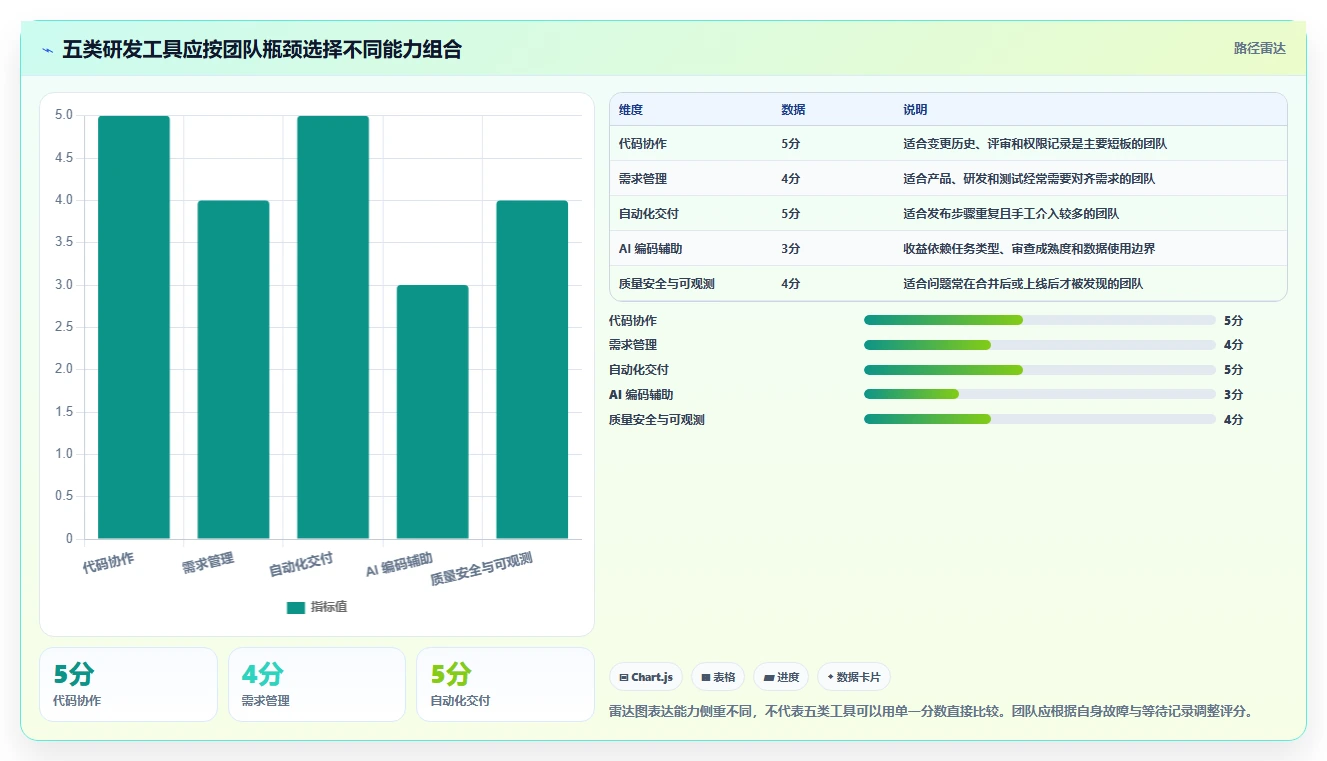Click the chart x-axis label AI 编码辅助

click(399, 565)
